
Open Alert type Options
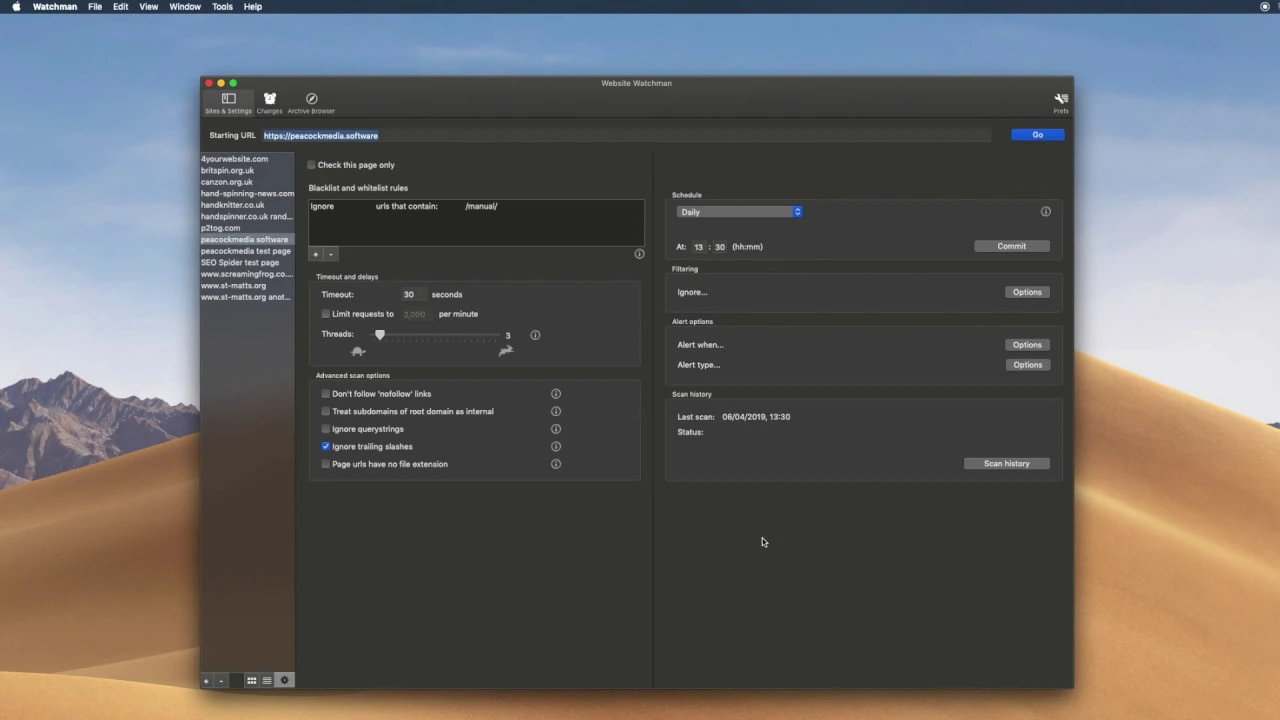(x=1027, y=365)
